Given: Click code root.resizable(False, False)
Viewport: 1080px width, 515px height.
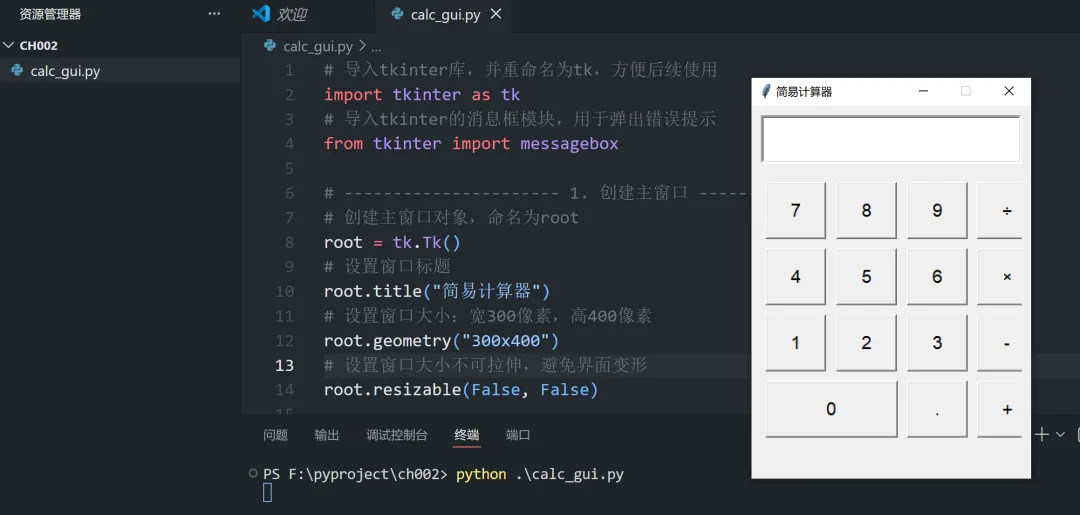Looking at the screenshot, I should pyautogui.click(x=461, y=390).
